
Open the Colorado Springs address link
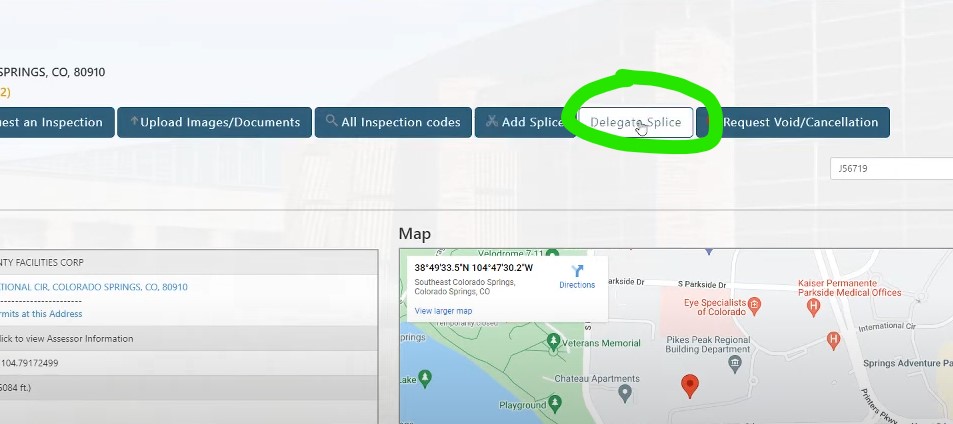point(93,287)
